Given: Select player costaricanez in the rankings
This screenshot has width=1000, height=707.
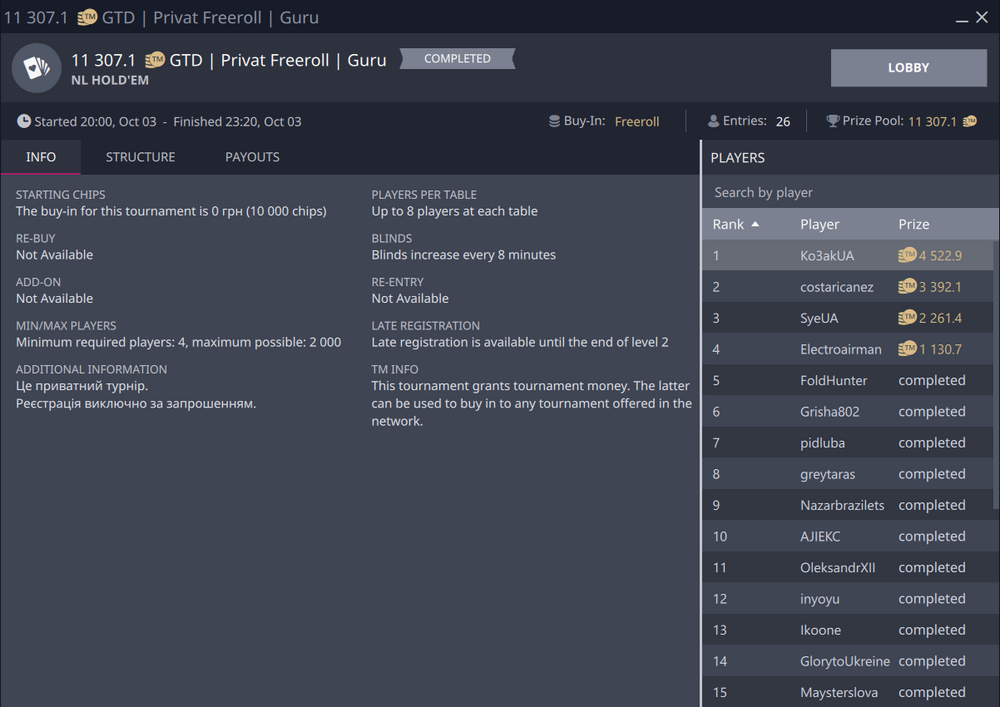Looking at the screenshot, I should pos(836,287).
